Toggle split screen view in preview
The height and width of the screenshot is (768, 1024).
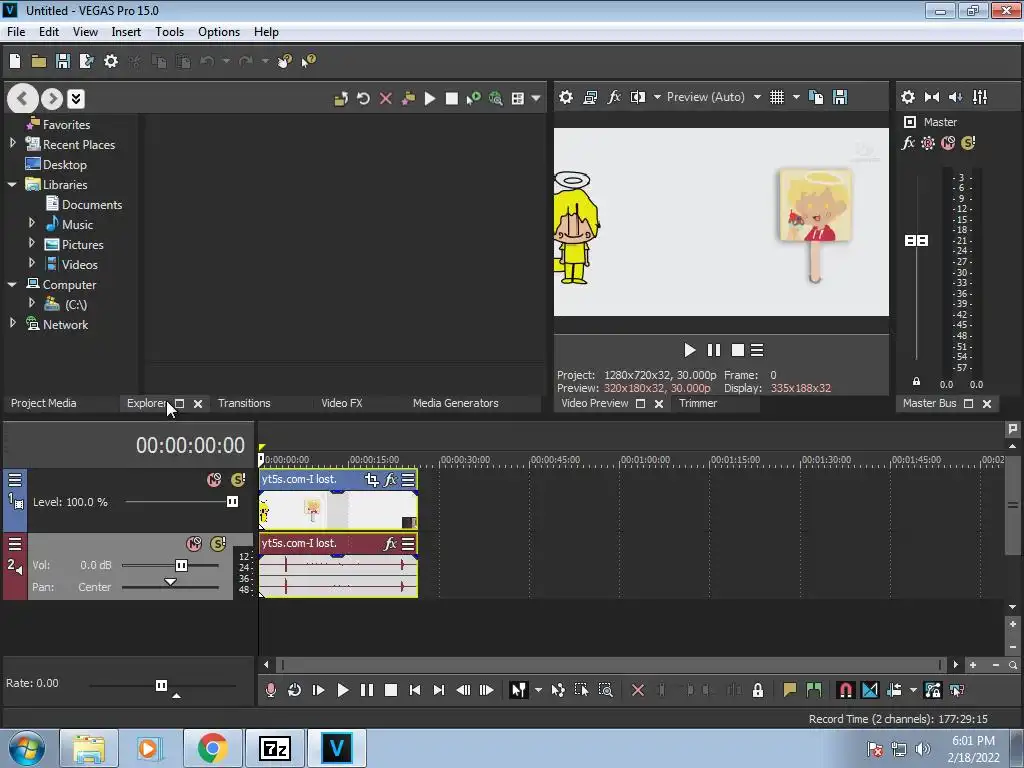click(x=637, y=97)
